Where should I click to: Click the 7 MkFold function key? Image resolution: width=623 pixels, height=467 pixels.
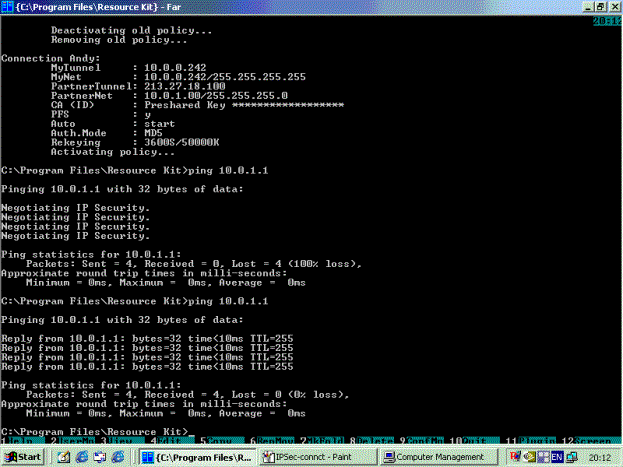click(x=322, y=441)
